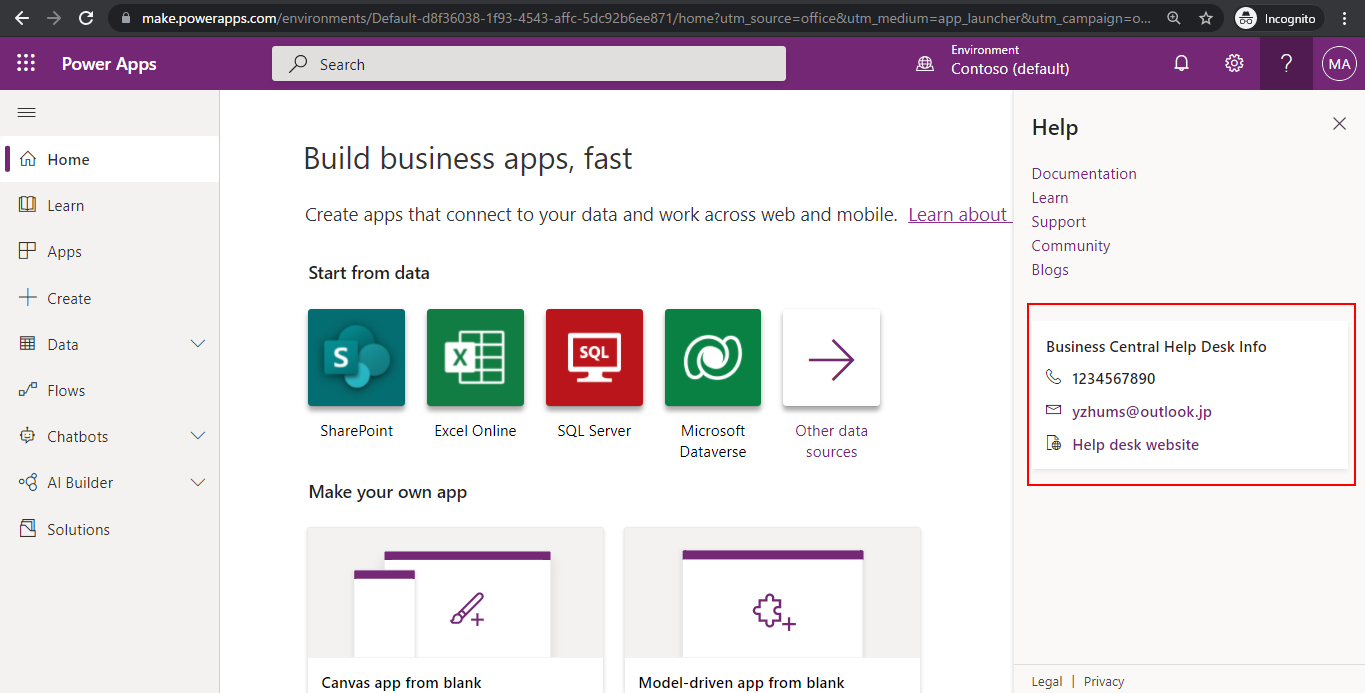This screenshot has height=693, width=1365.
Task: Open the Documentation link in Help panel
Action: [1083, 173]
